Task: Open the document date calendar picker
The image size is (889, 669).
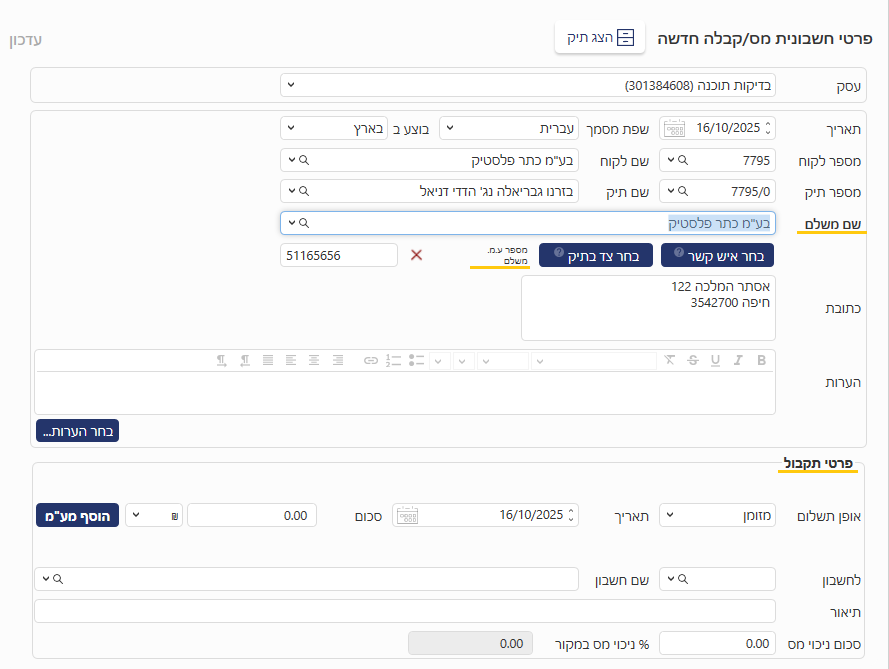Action: [x=675, y=128]
